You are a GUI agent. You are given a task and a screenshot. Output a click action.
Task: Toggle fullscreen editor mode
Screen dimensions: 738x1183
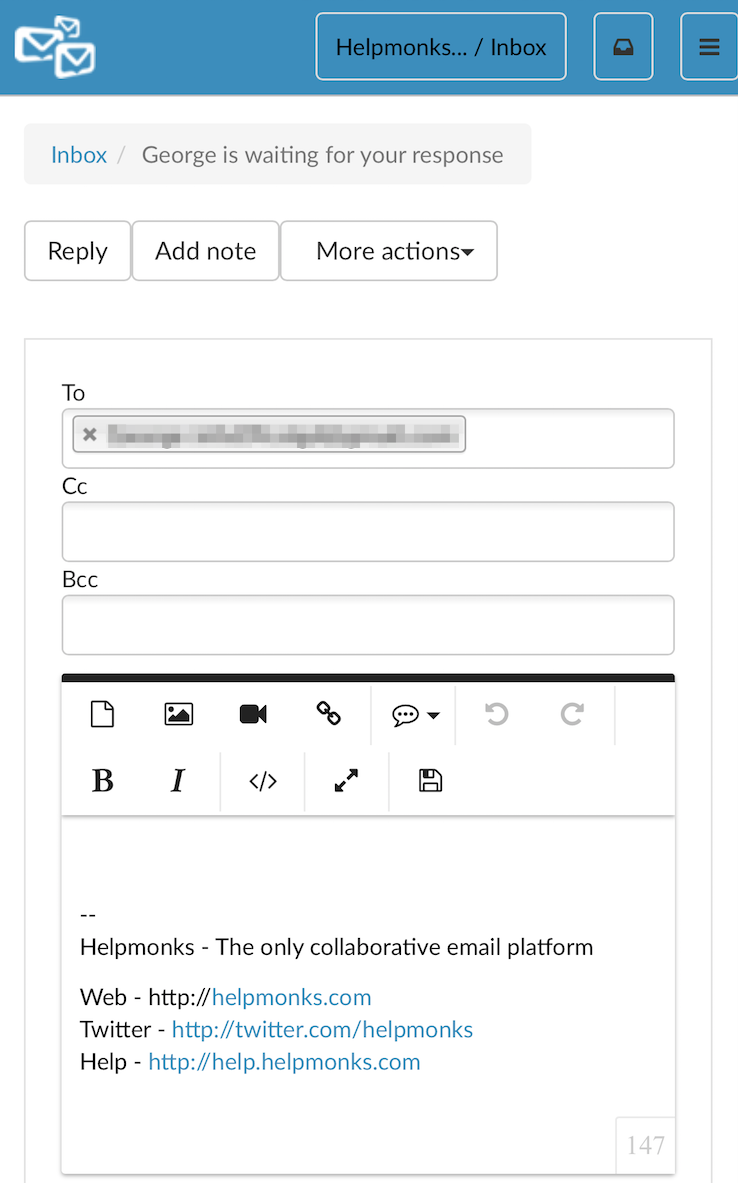click(346, 781)
